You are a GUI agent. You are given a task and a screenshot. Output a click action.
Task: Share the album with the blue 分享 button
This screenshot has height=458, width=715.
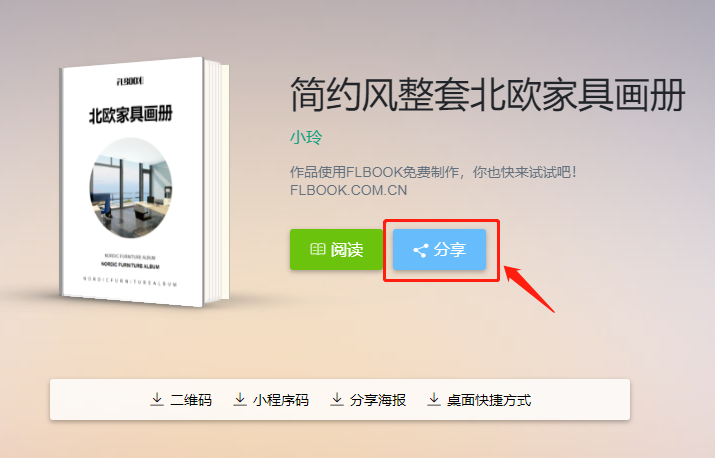click(439, 250)
